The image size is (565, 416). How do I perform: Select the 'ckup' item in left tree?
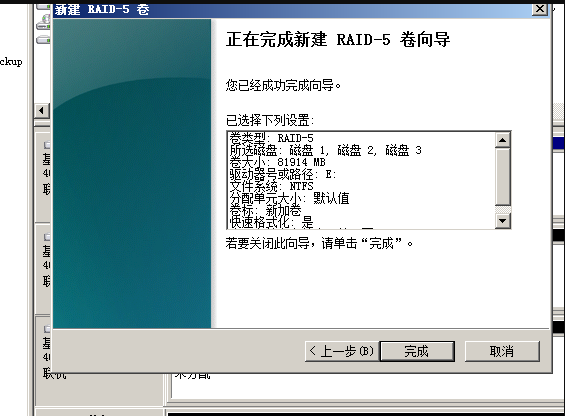(x=11, y=62)
